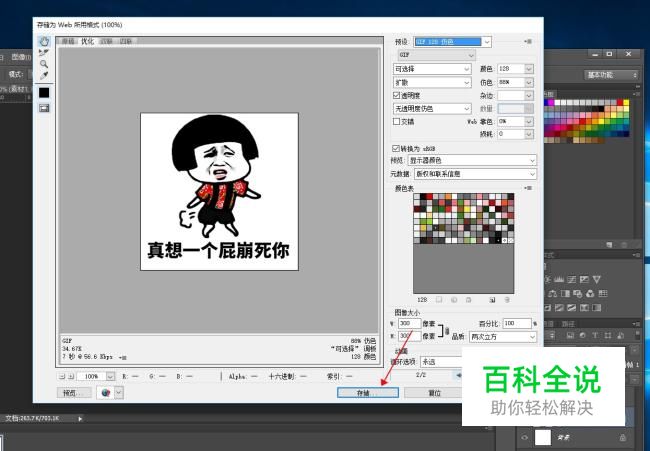The height and width of the screenshot is (451, 650).
Task: Click the 百分比 percent input field
Action: (517, 323)
